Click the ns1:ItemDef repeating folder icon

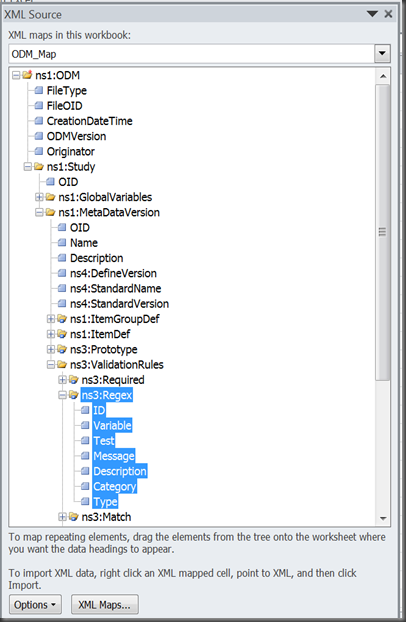[62, 334]
